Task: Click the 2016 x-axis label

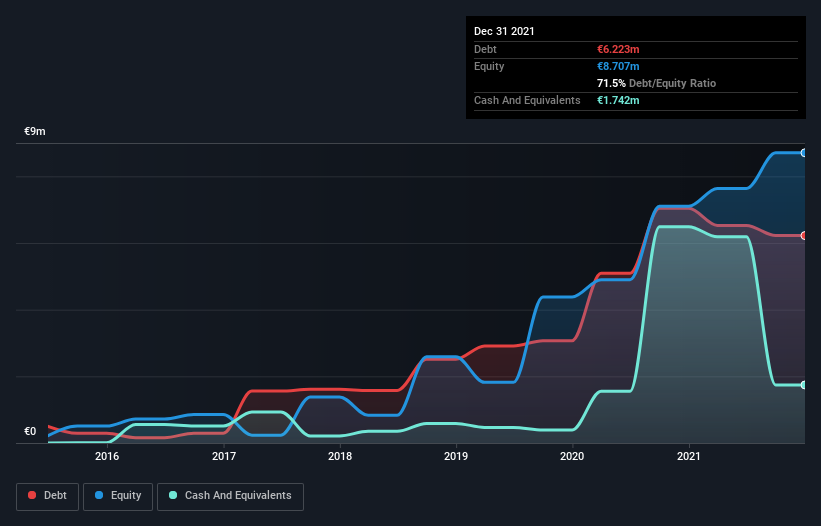Action: coord(107,456)
